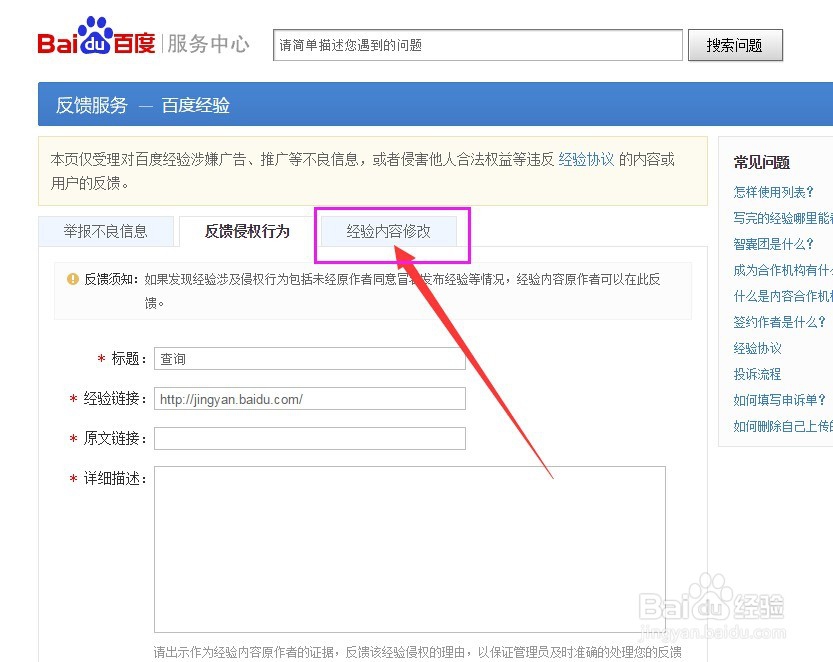Click the 百度经验 link in the blue banner
833x662 pixels.
(x=195, y=104)
